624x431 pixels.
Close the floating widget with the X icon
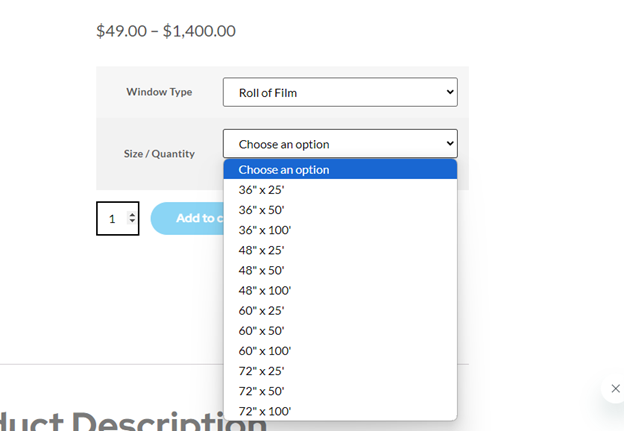click(x=615, y=388)
